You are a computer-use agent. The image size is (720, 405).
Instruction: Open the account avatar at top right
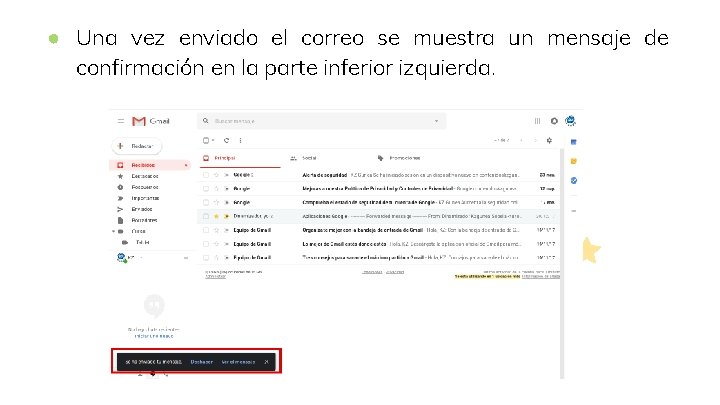pyautogui.click(x=570, y=121)
